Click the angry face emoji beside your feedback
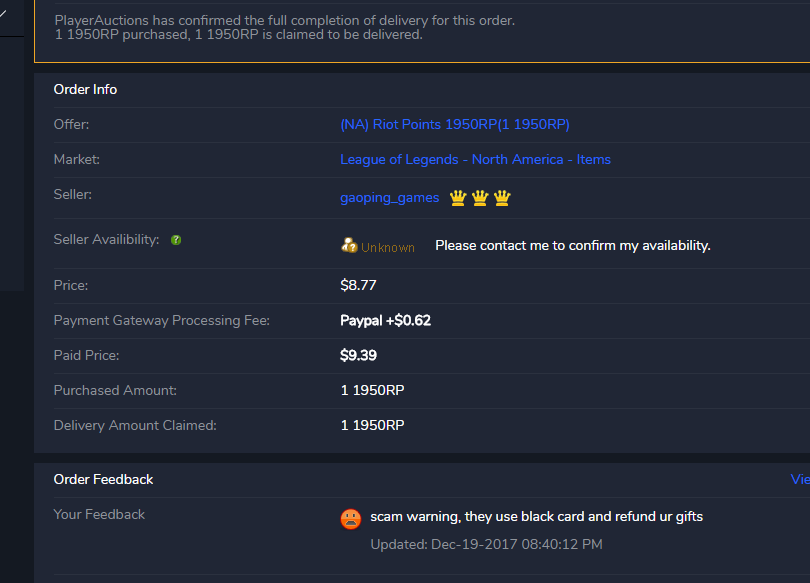This screenshot has height=583, width=810. point(350,518)
